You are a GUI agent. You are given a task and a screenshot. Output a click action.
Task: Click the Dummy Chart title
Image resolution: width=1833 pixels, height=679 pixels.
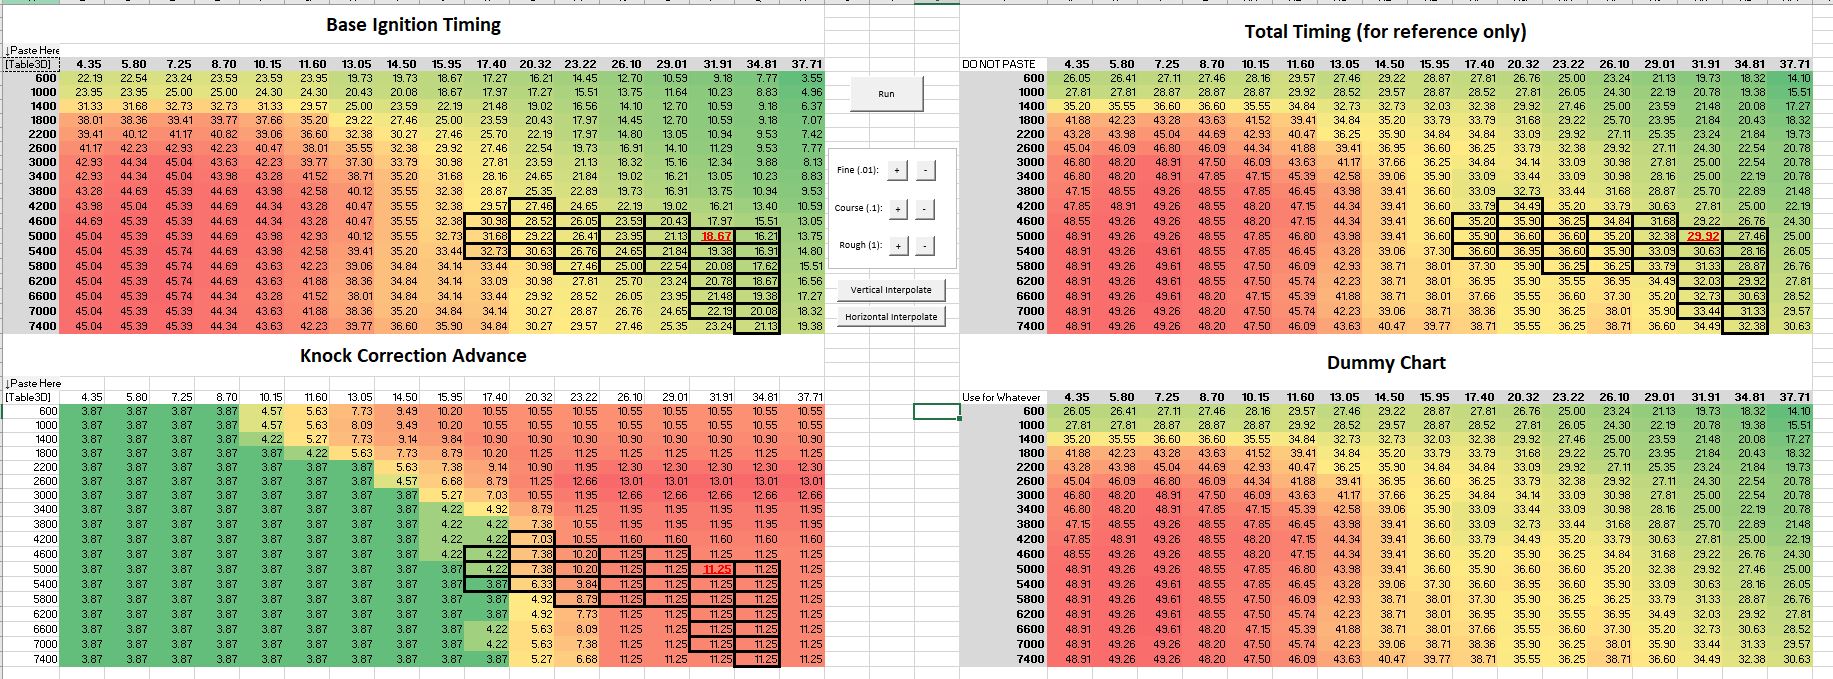tap(1385, 363)
